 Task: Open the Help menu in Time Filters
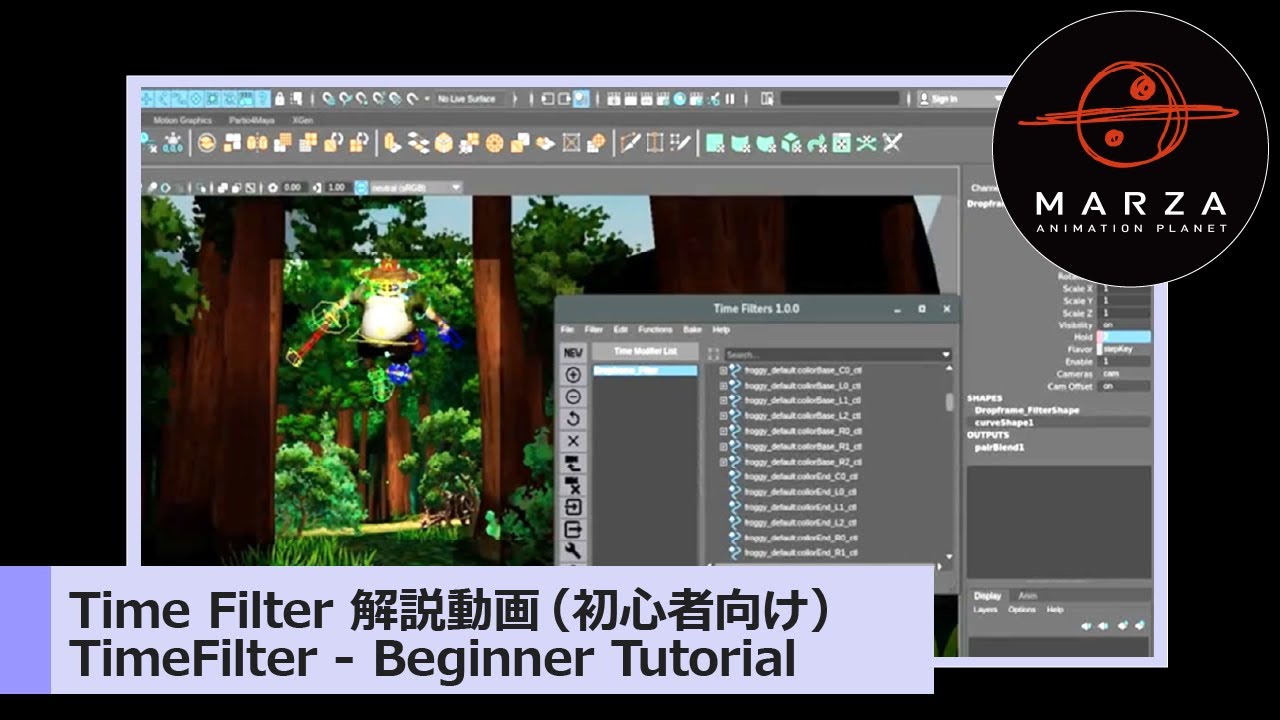(x=721, y=329)
